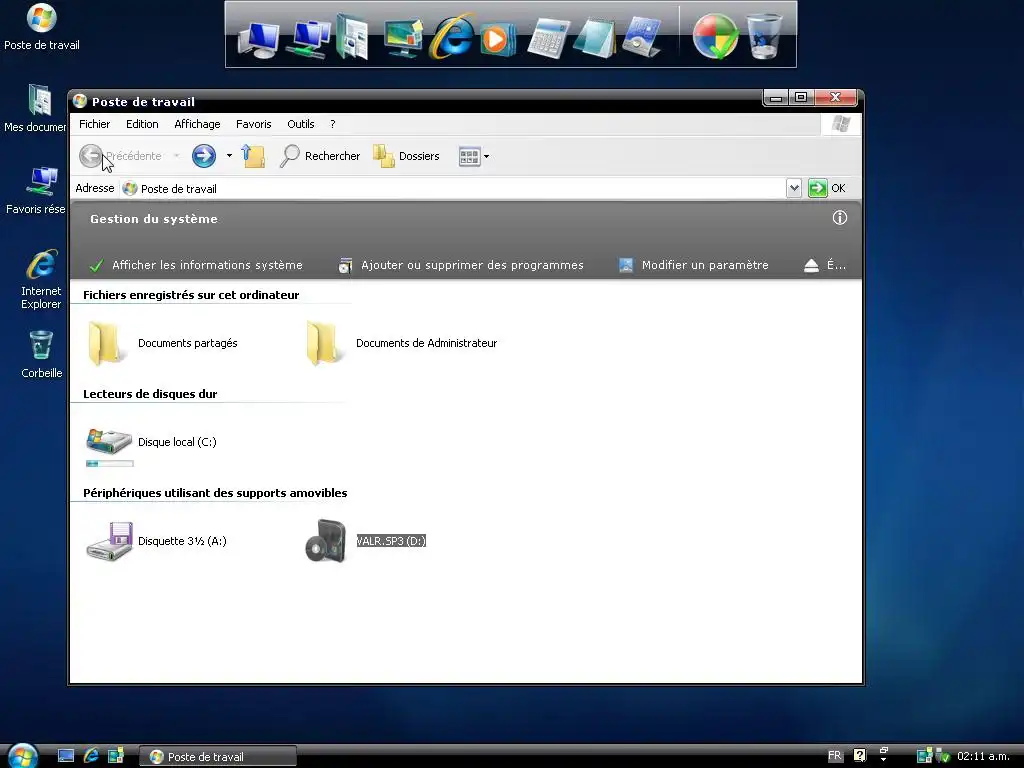Click the views icon in the toolbar
This screenshot has height=768, width=1024.
pyautogui.click(x=470, y=157)
